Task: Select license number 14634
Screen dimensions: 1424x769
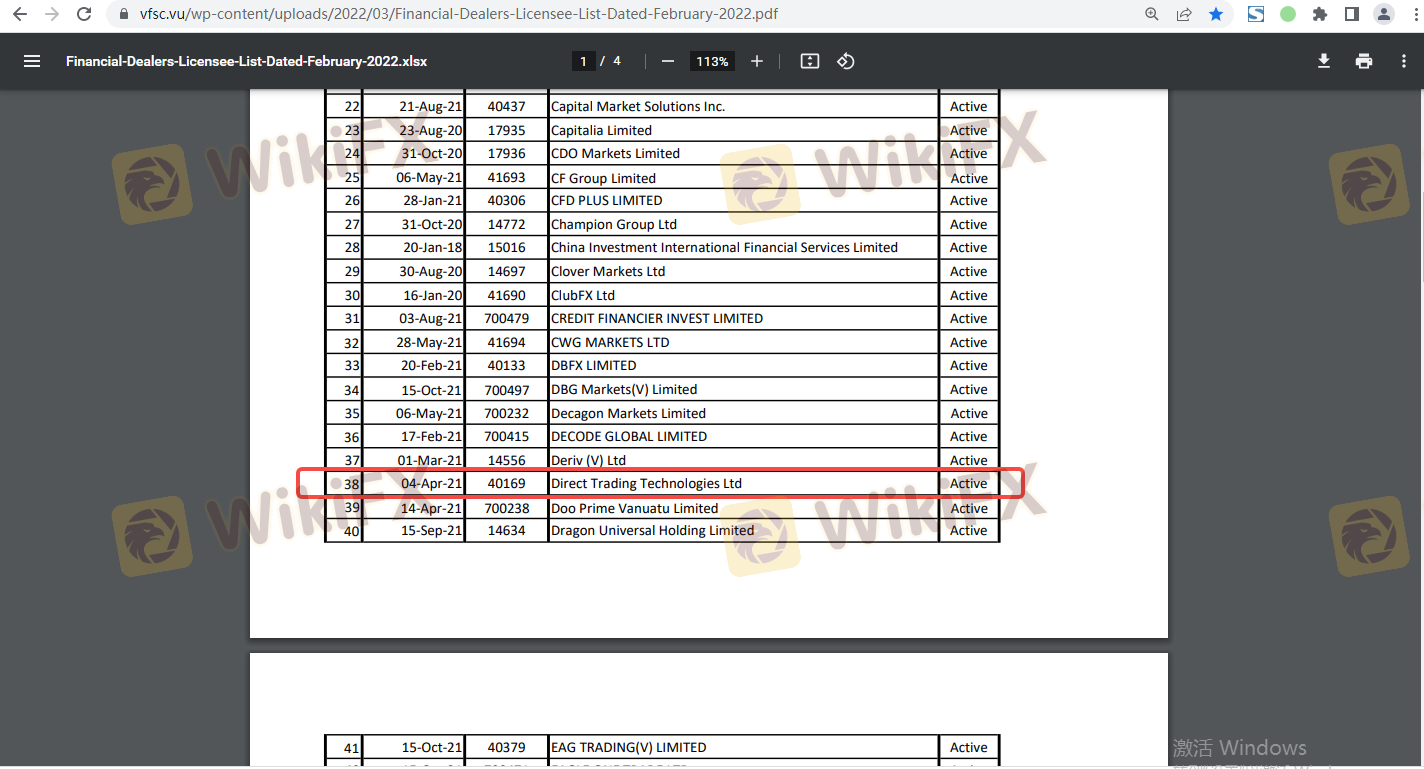Action: [x=506, y=531]
